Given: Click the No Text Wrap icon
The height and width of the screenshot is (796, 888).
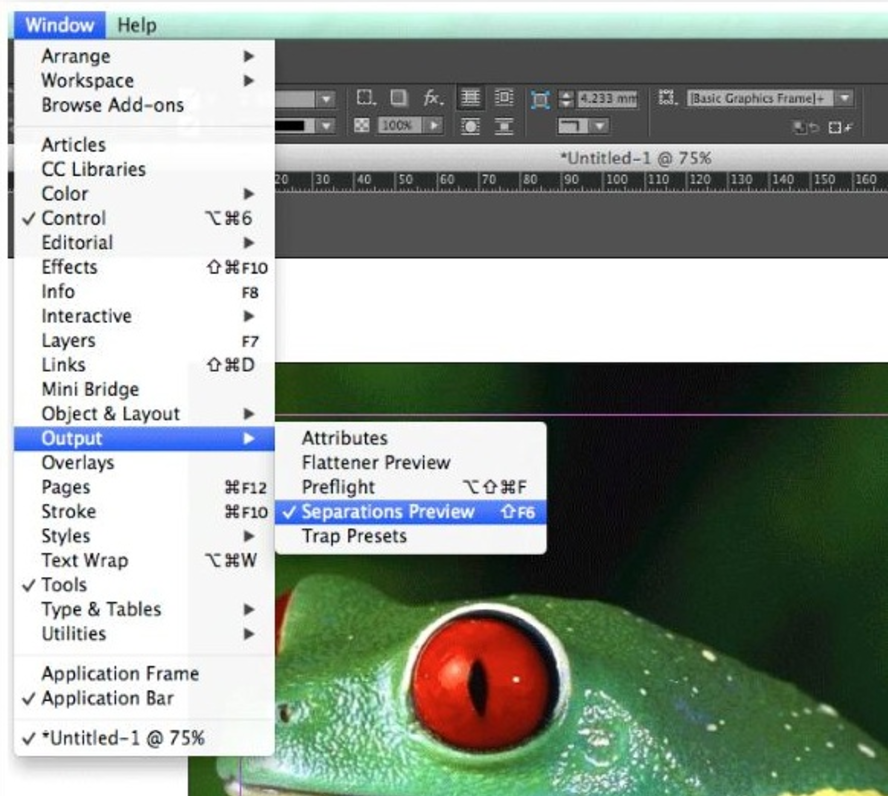Looking at the screenshot, I should tap(470, 96).
